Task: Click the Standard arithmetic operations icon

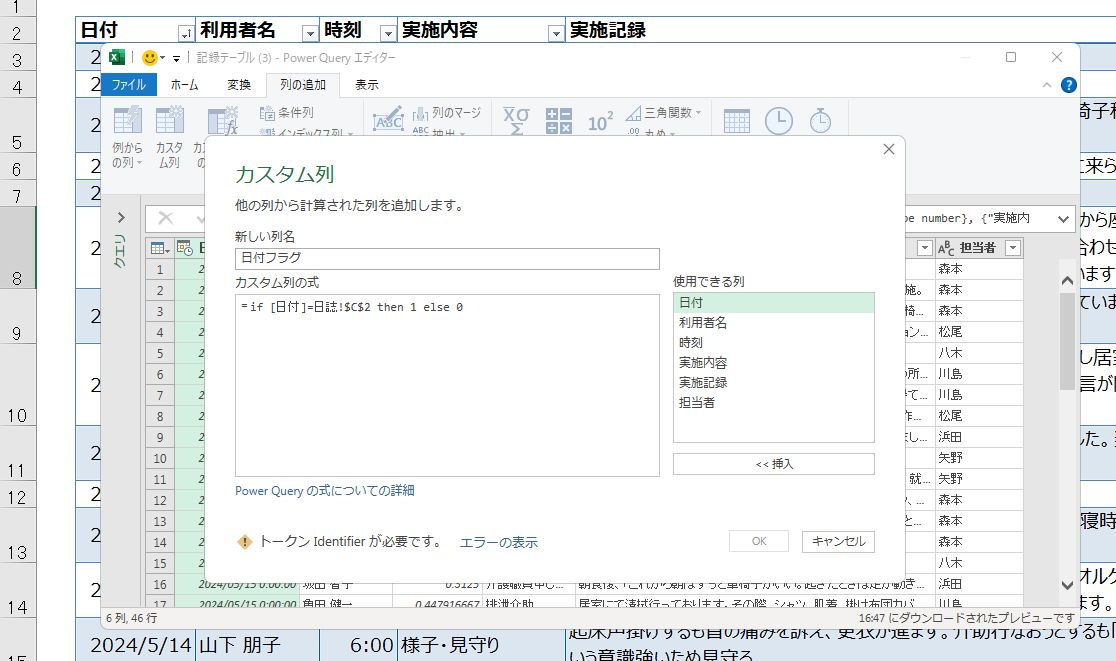Action: point(558,121)
